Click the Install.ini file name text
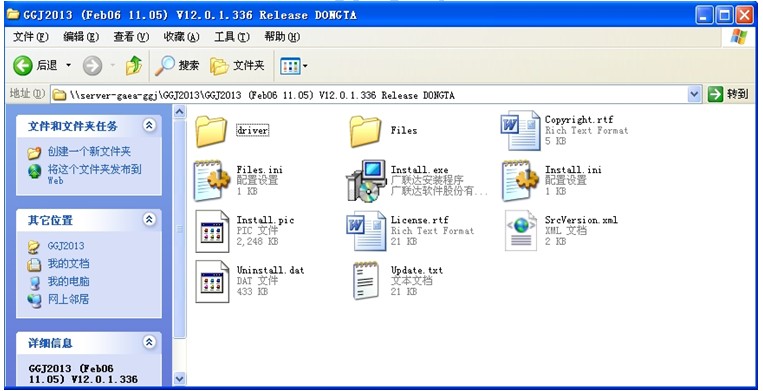The height and width of the screenshot is (391, 763). [x=573, y=170]
